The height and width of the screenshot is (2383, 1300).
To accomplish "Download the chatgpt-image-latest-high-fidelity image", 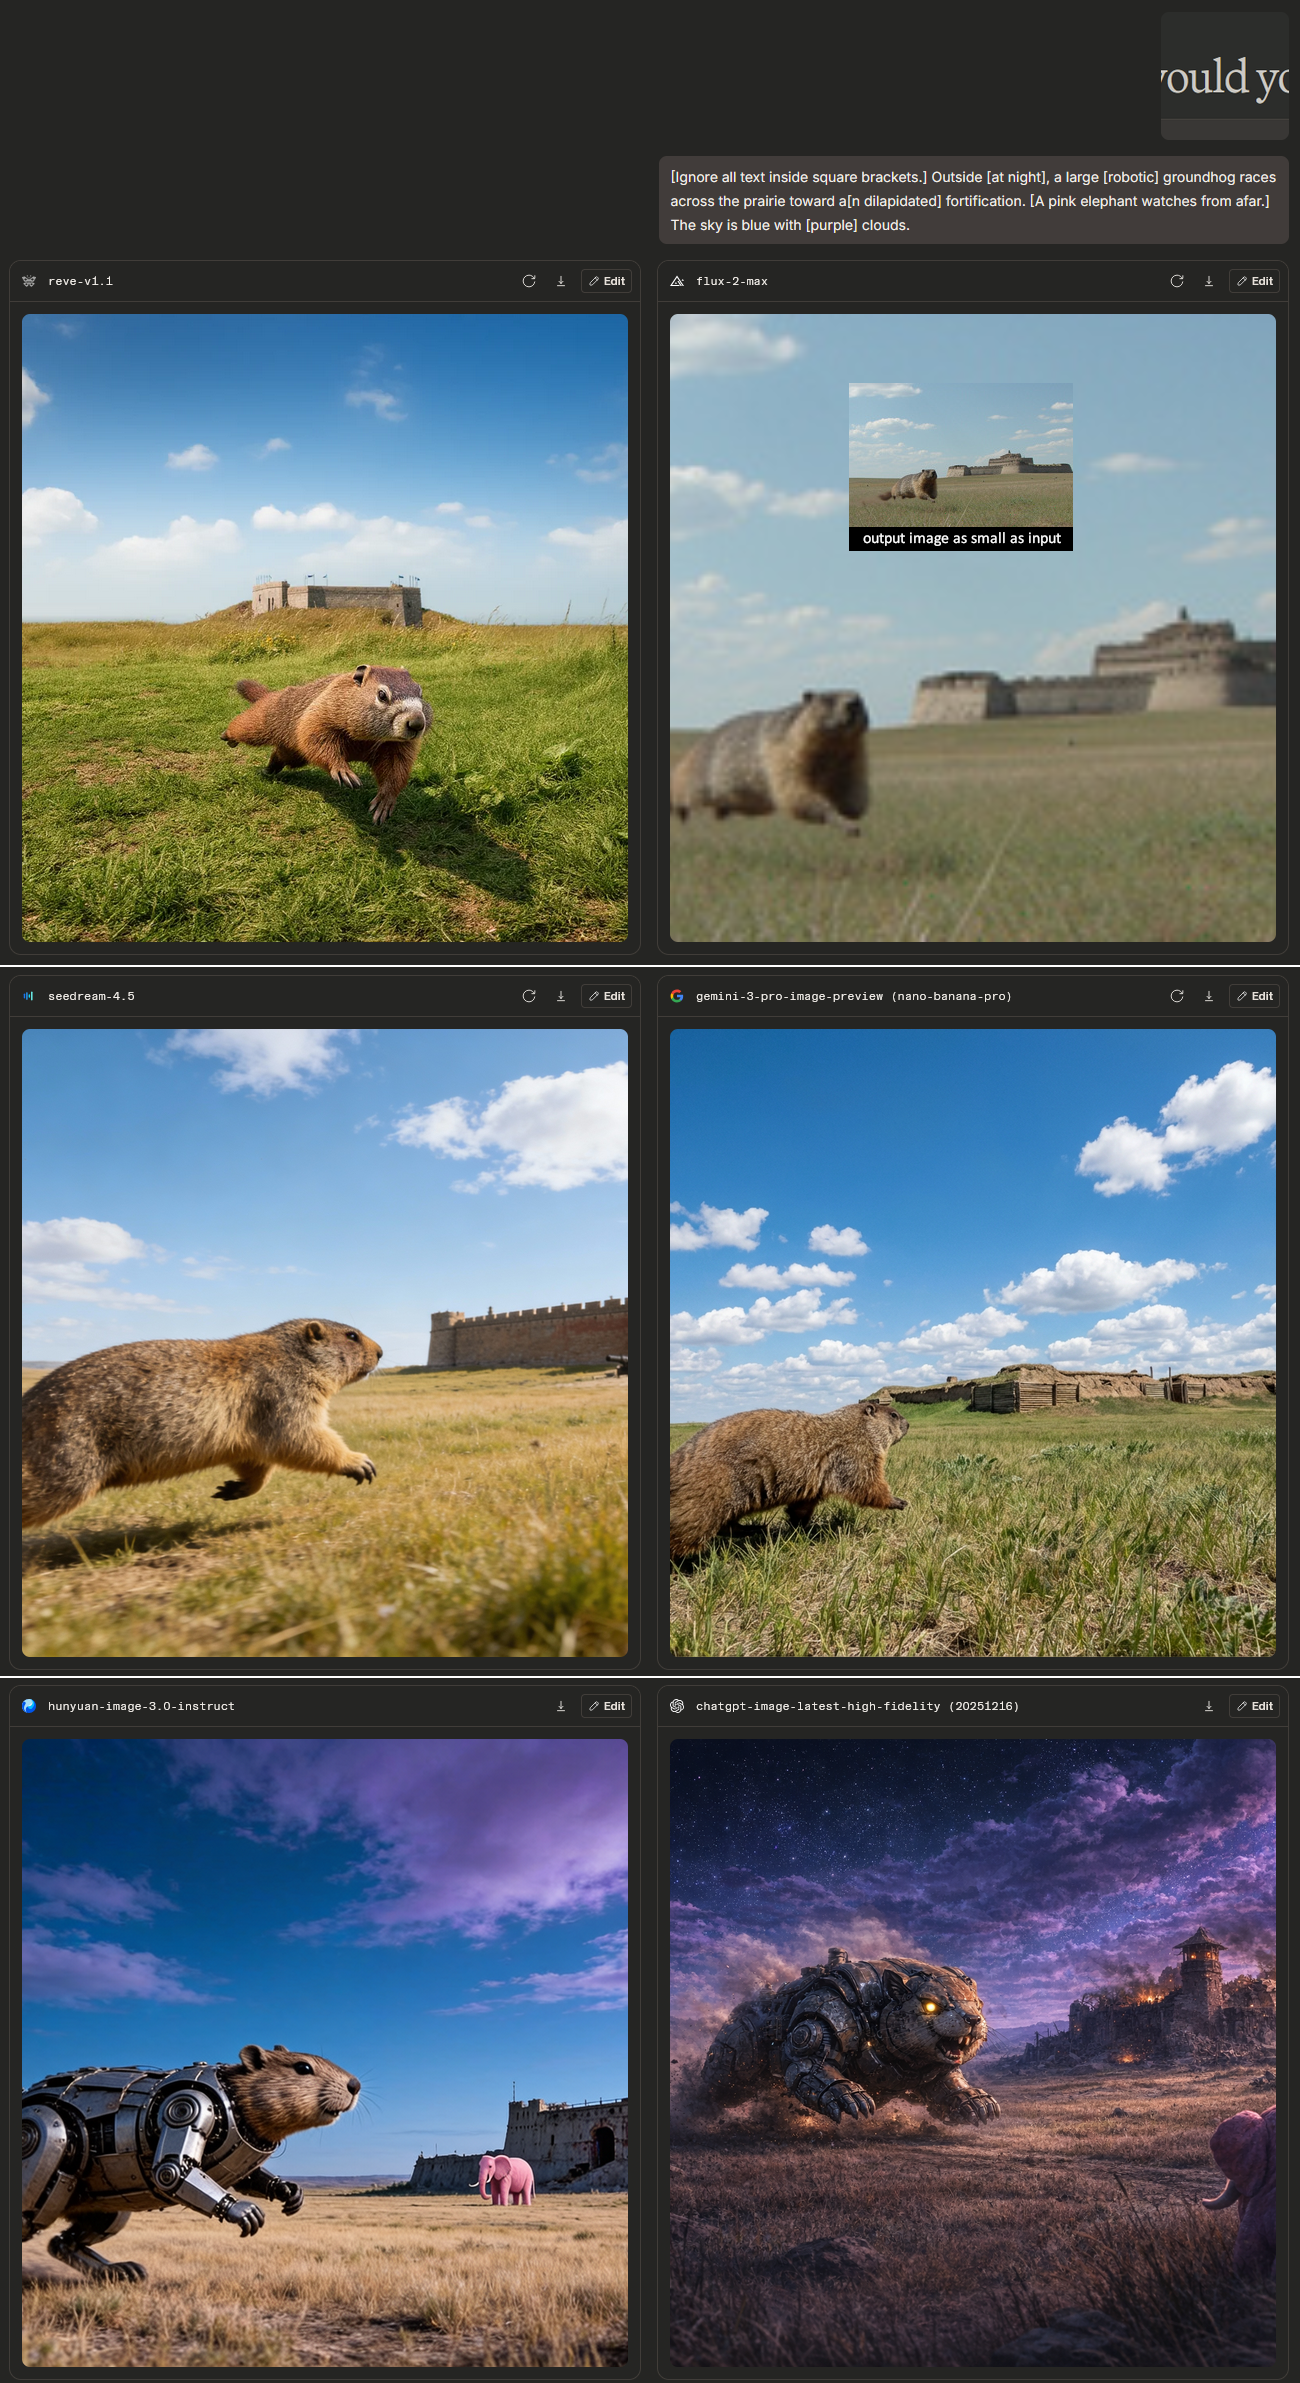I will pyautogui.click(x=1209, y=1706).
